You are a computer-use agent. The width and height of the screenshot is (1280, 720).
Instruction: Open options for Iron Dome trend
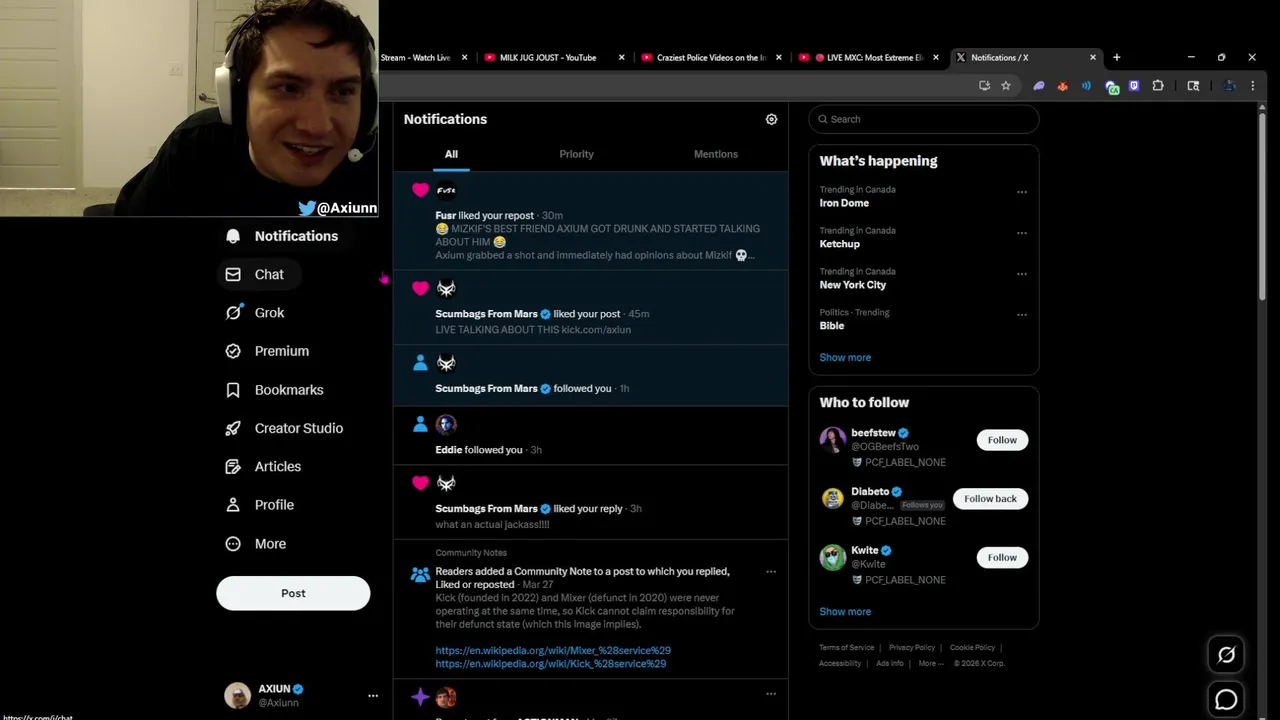tap(1022, 192)
